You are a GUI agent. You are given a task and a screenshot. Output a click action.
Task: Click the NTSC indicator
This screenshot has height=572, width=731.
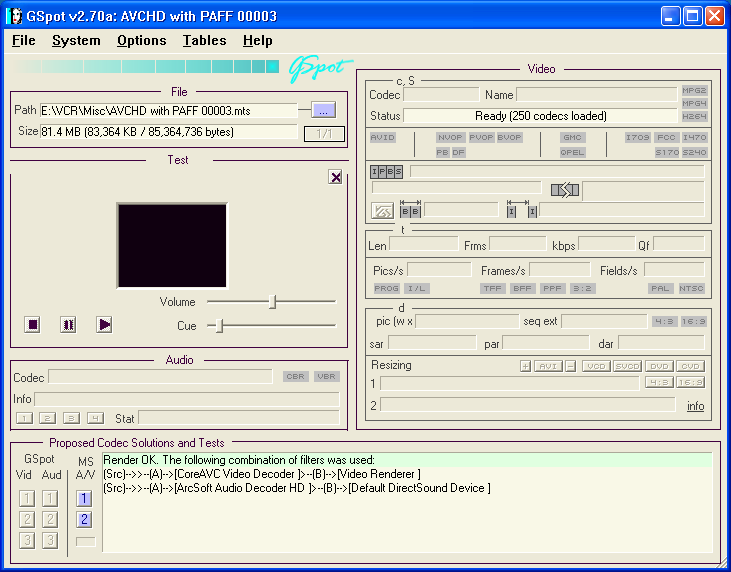coord(691,289)
